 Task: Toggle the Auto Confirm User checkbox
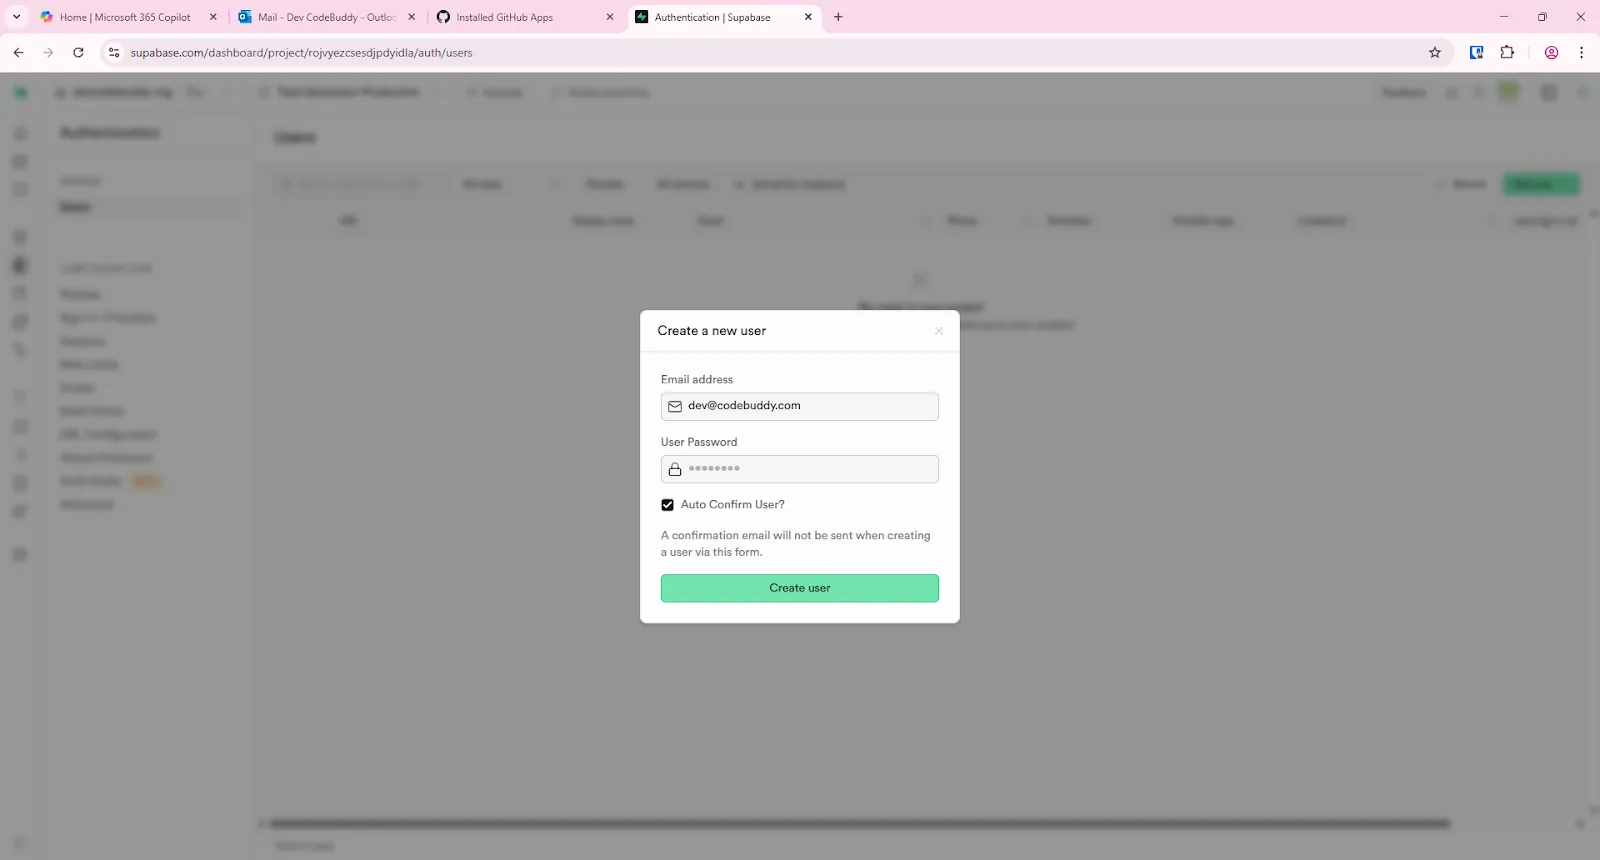tap(667, 505)
